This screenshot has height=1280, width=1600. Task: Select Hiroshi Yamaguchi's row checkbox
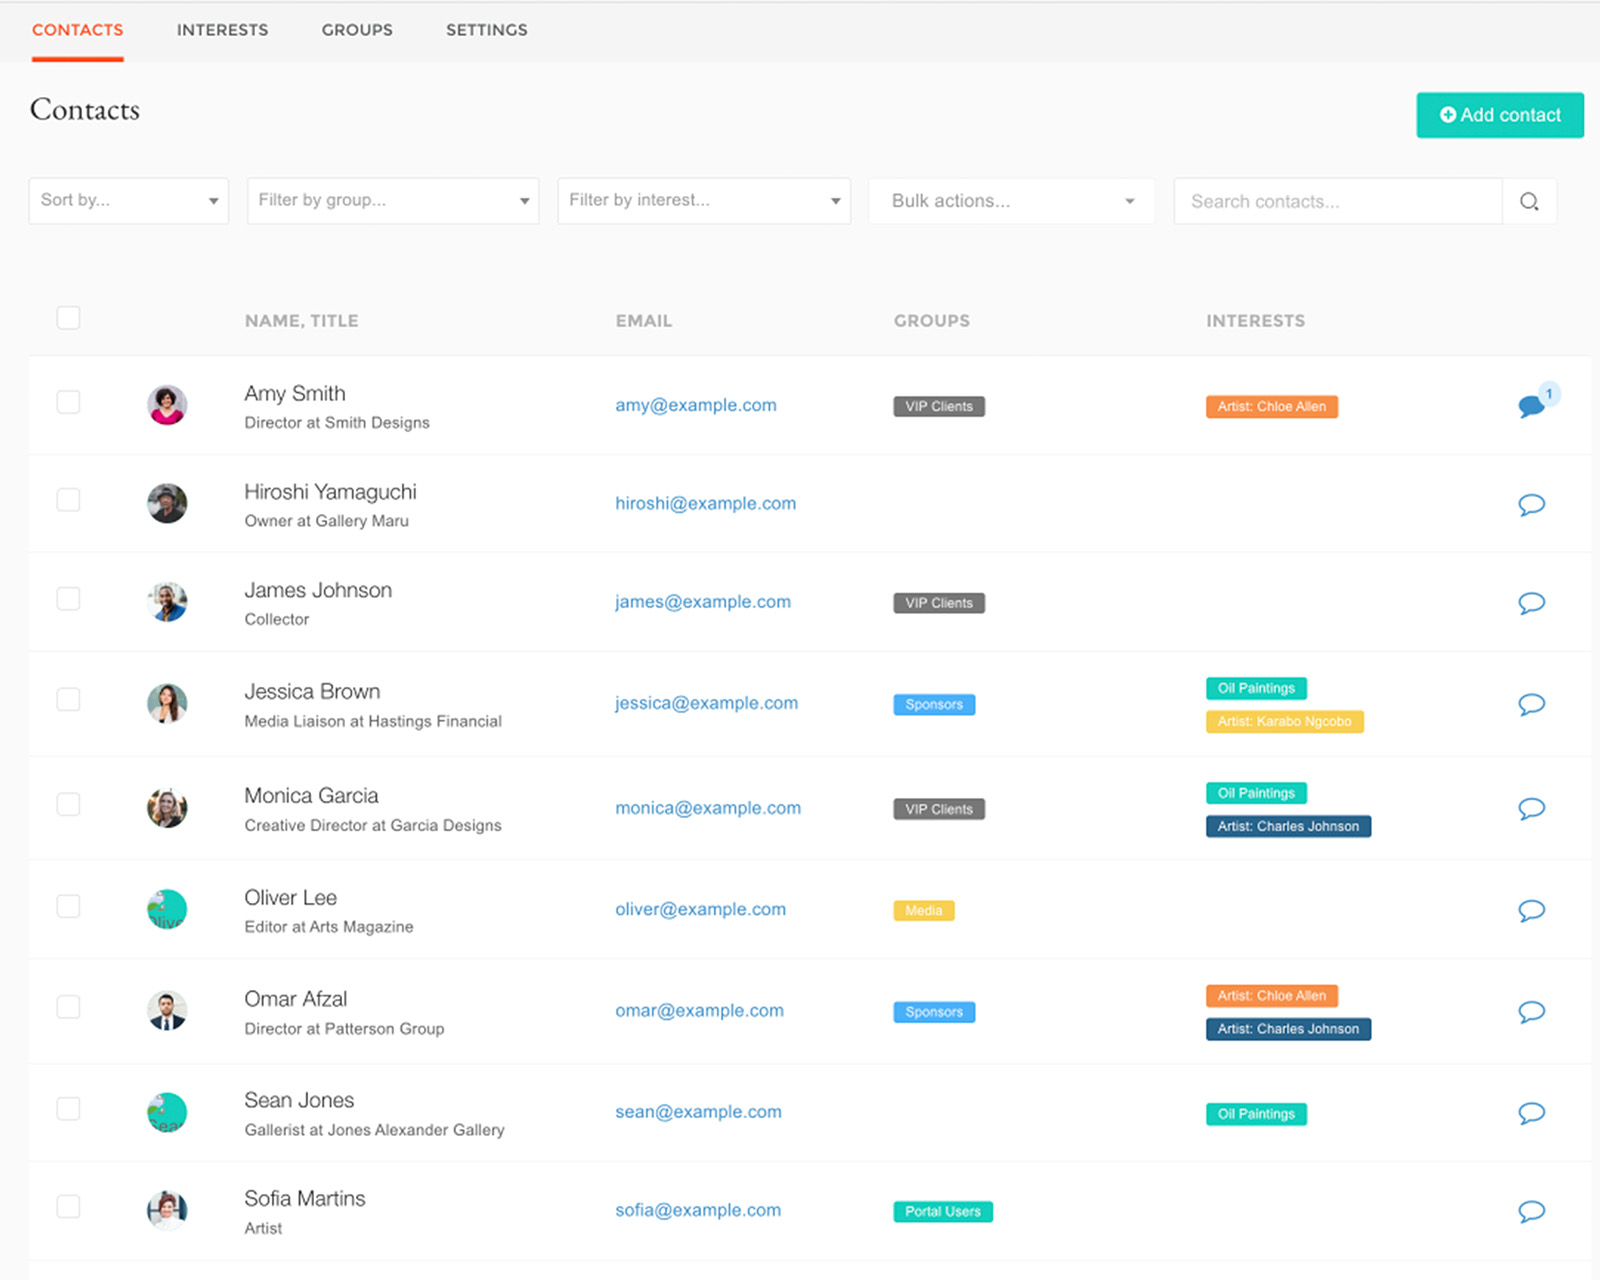[x=68, y=500]
